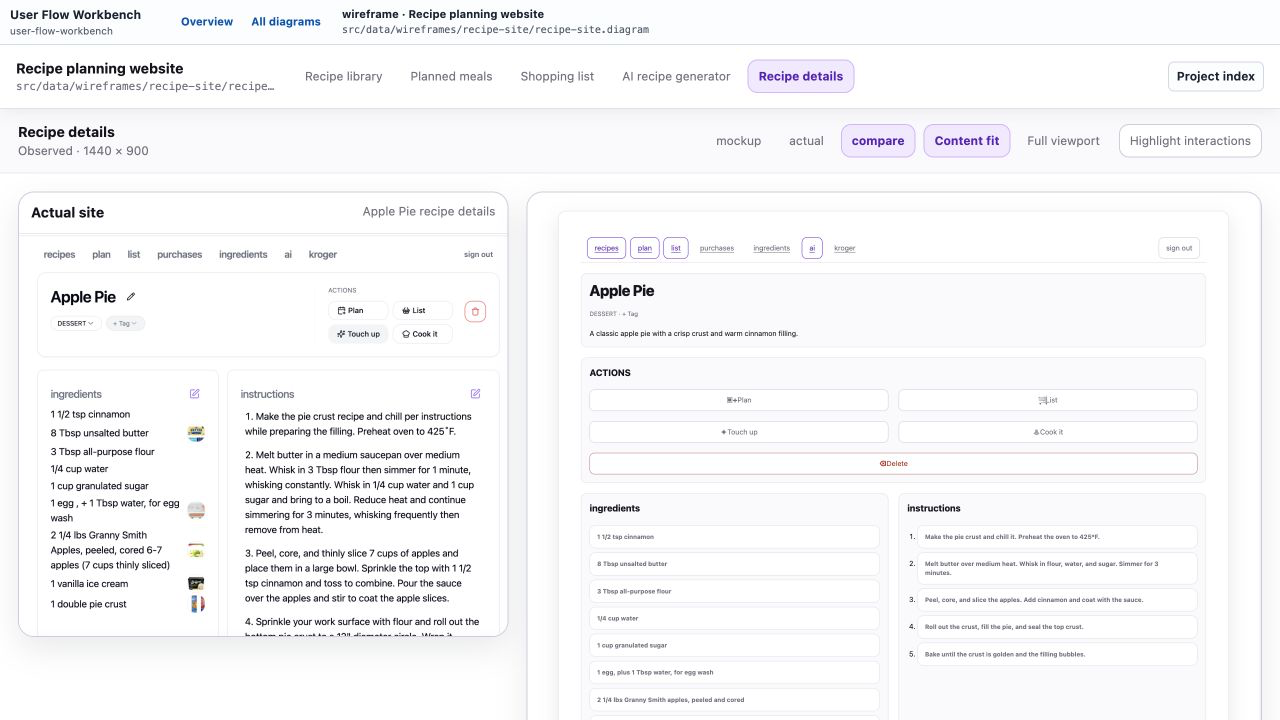The image size is (1280, 720).
Task: Click the double pie crust product image
Action: coord(196,604)
